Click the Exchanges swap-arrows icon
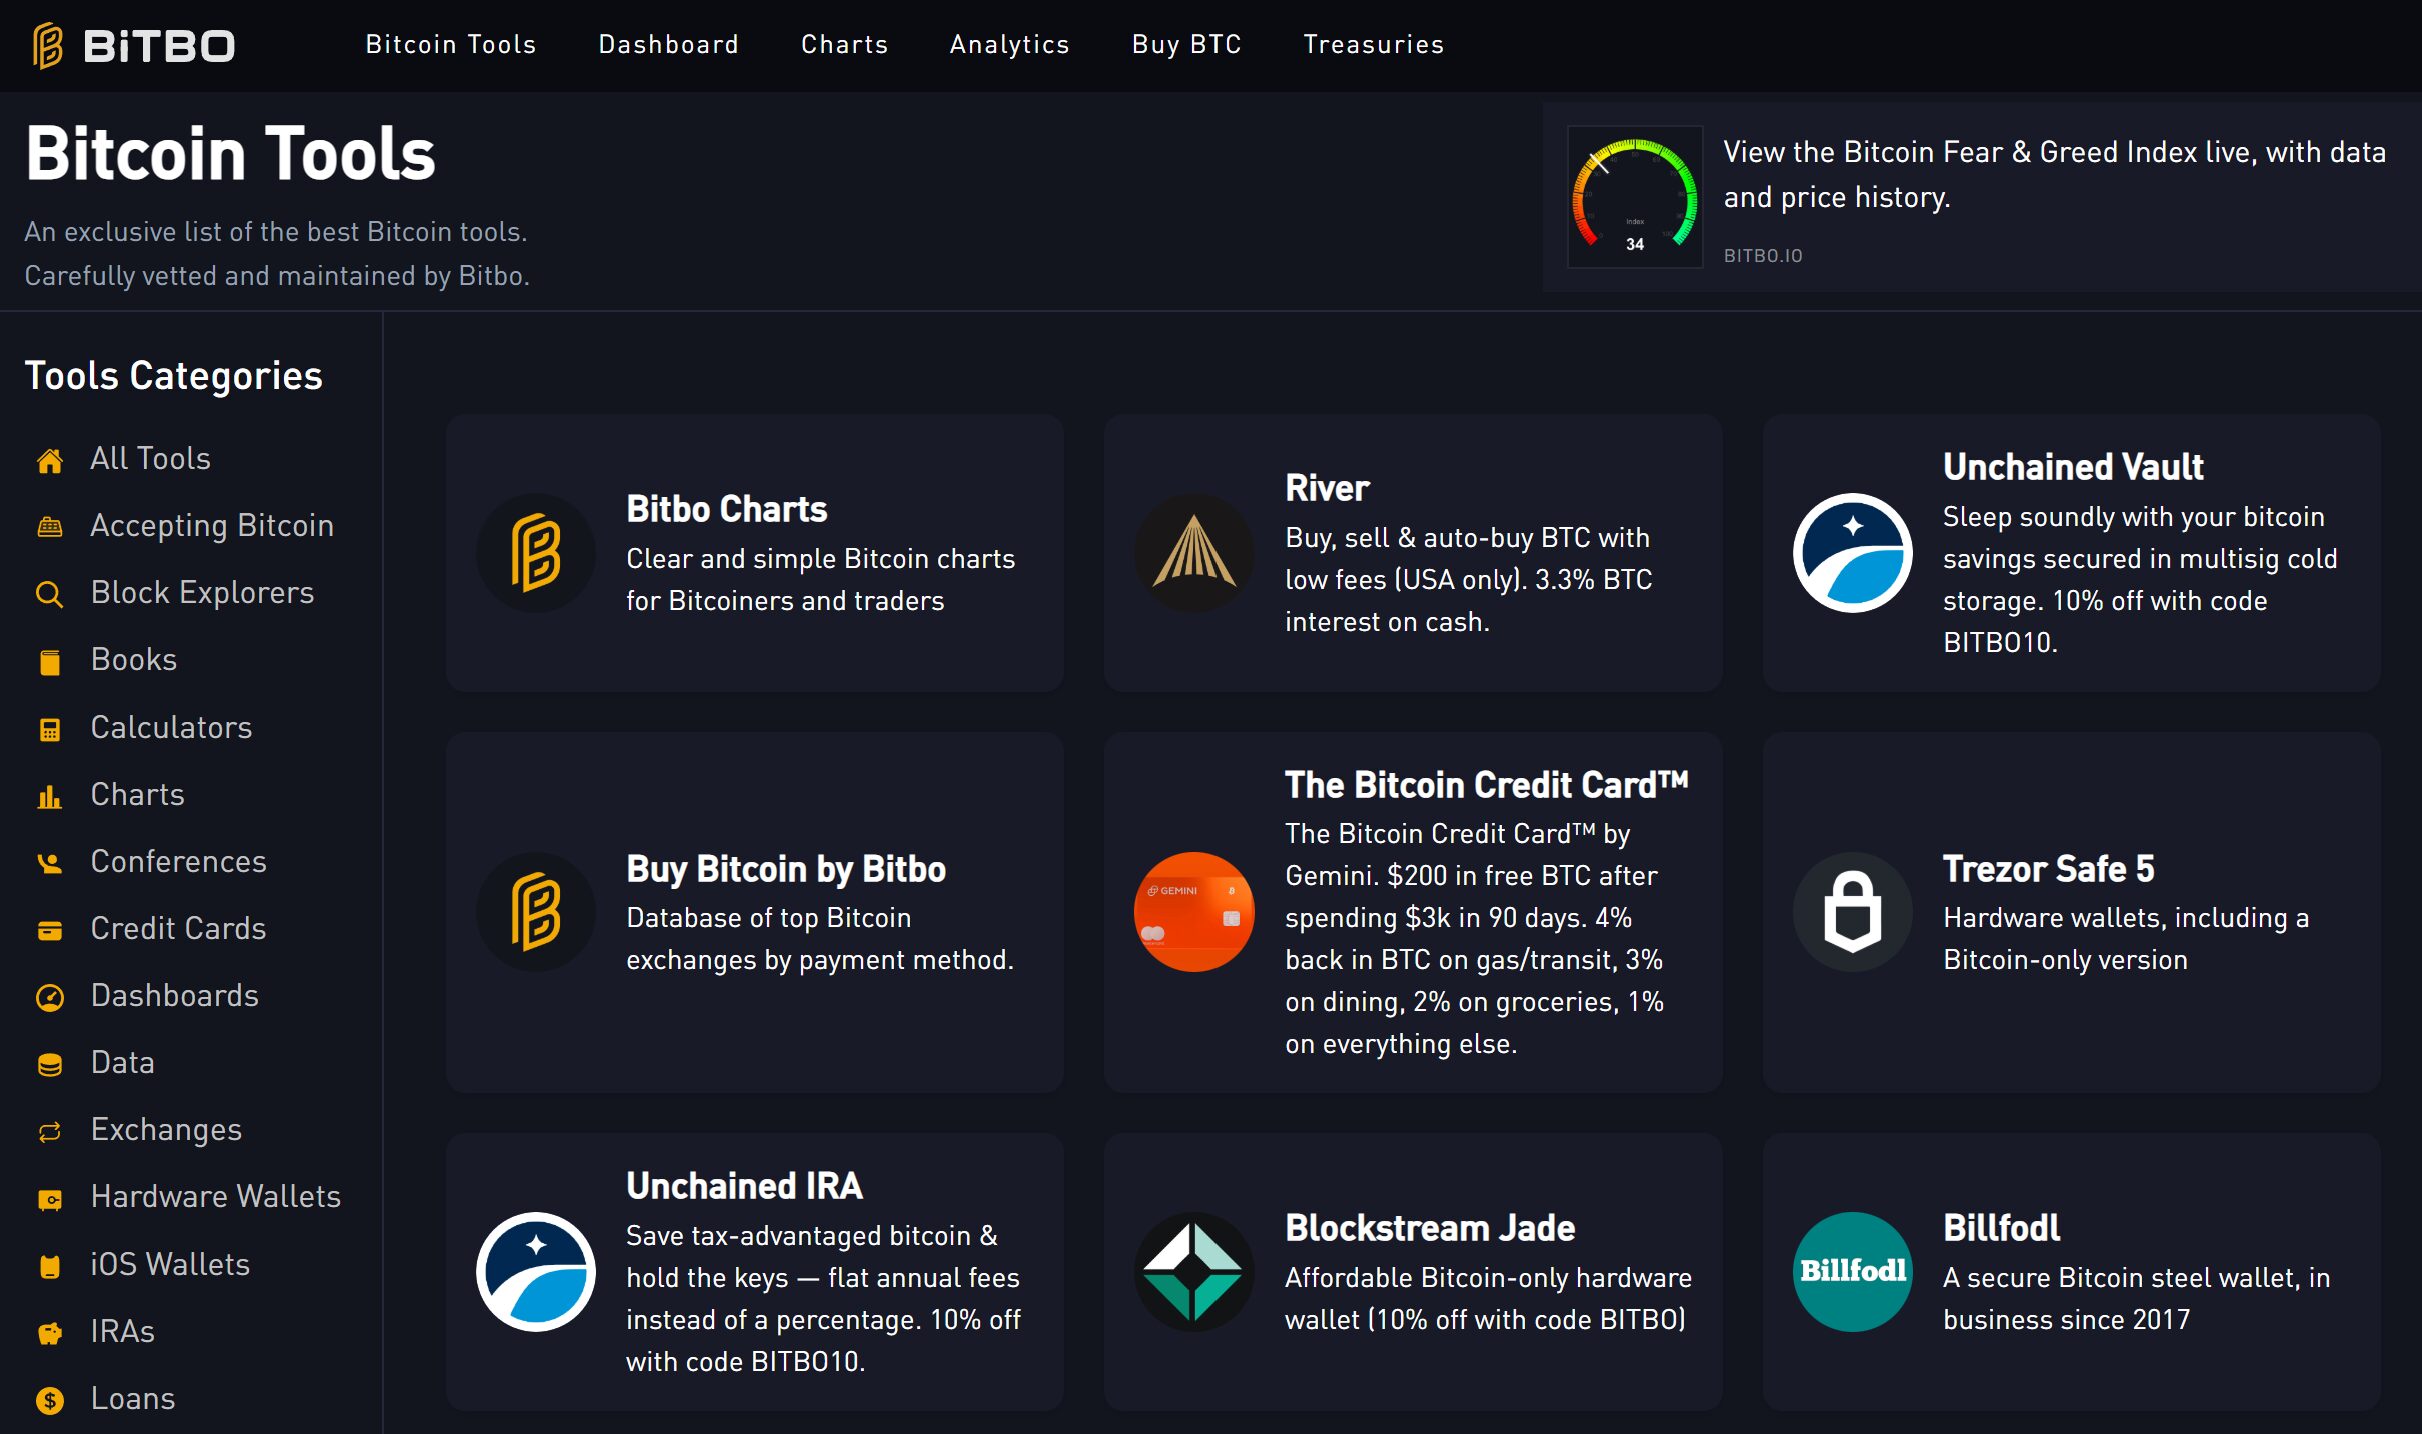 (x=49, y=1131)
